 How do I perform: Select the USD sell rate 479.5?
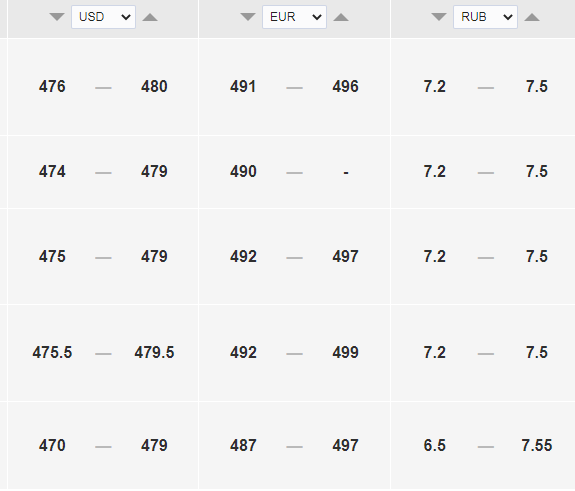click(154, 353)
